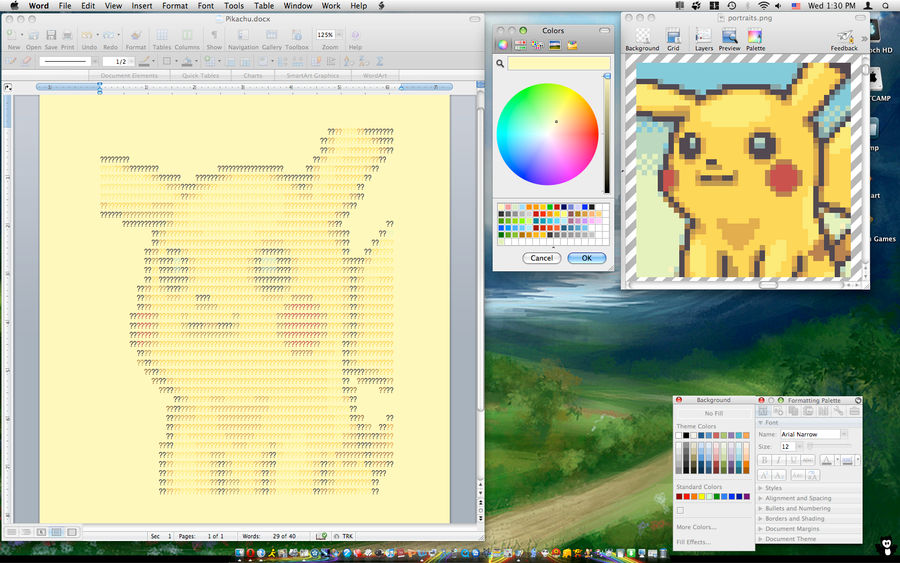The image size is (900, 563).
Task: Select the color wheel picker mode icon
Action: (x=503, y=45)
